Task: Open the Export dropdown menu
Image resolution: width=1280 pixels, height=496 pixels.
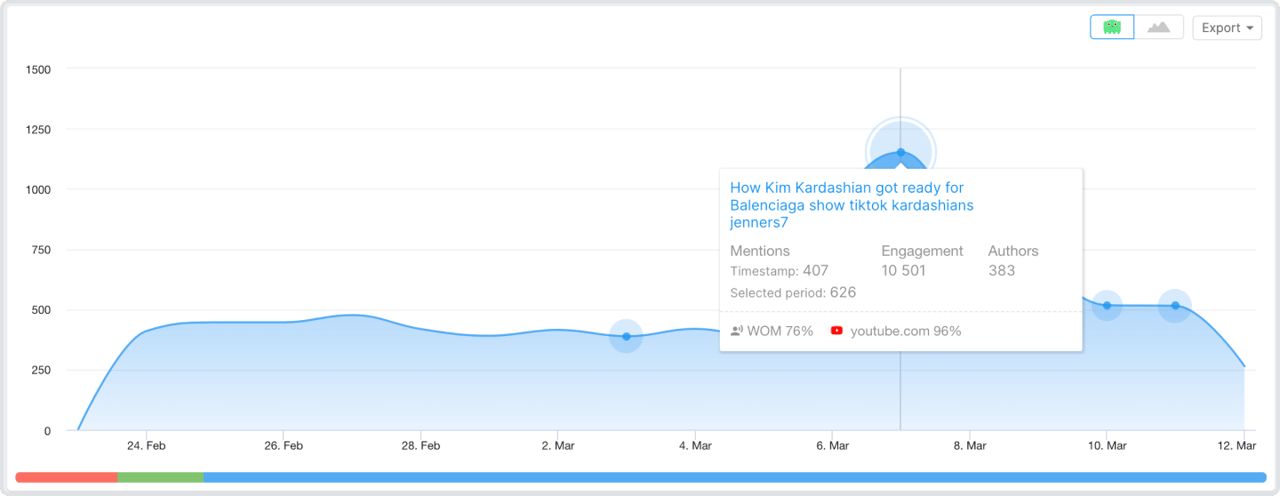Action: pyautogui.click(x=1227, y=28)
